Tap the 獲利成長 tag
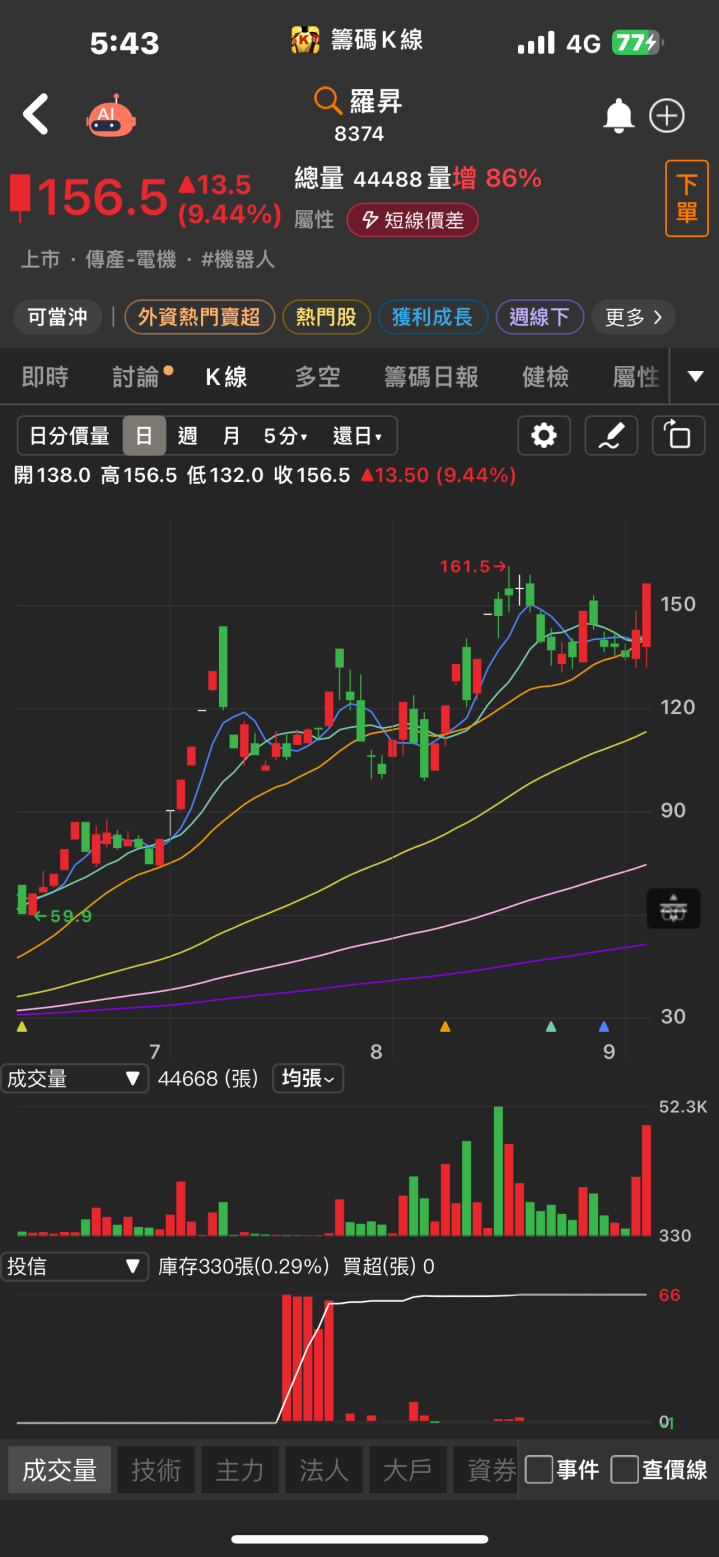 point(432,318)
